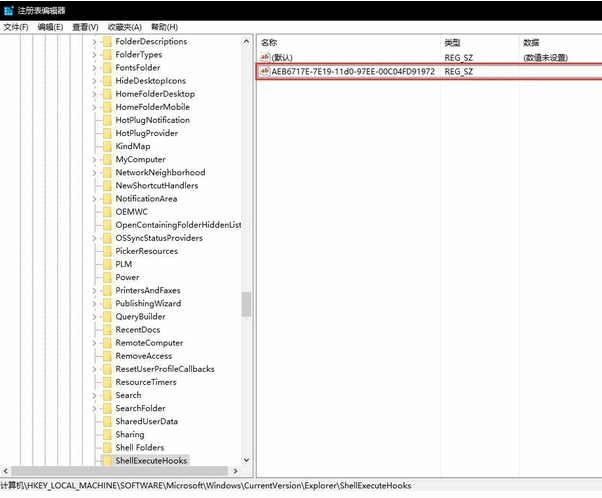The image size is (602, 498).
Task: Click the 类型 column header
Action: pos(453,43)
